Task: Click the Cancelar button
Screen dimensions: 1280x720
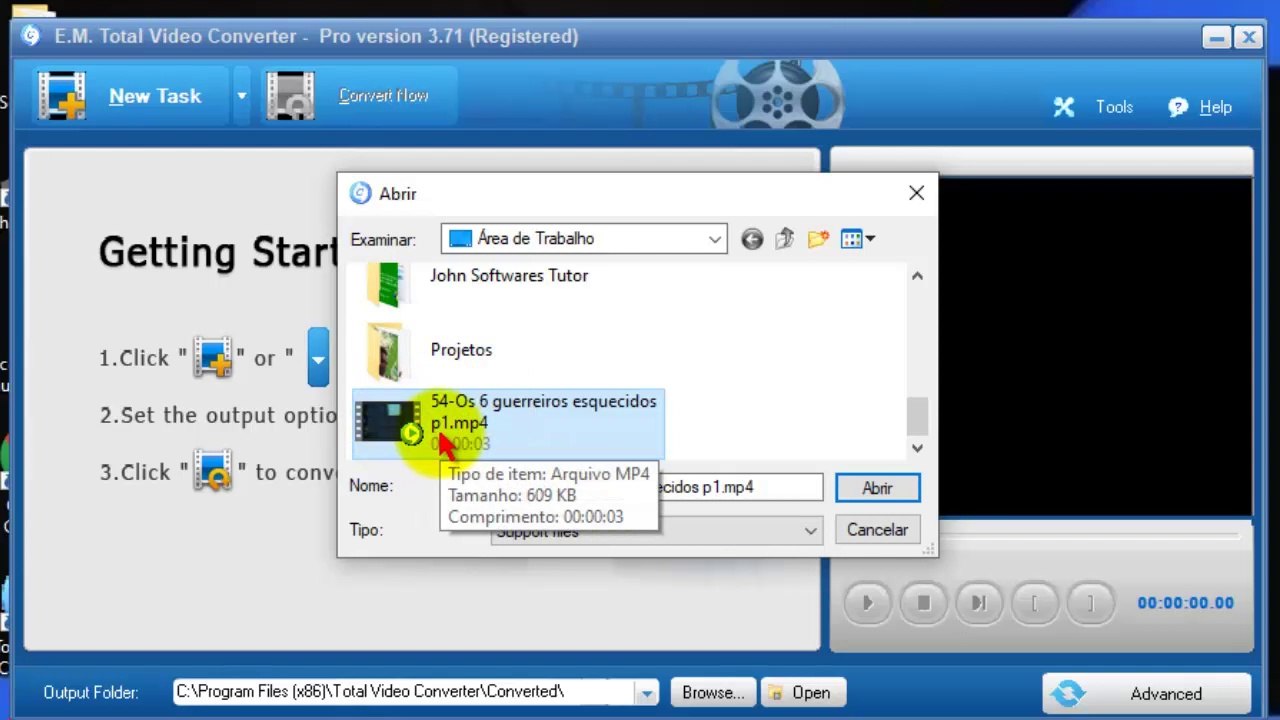Action: pyautogui.click(x=877, y=530)
